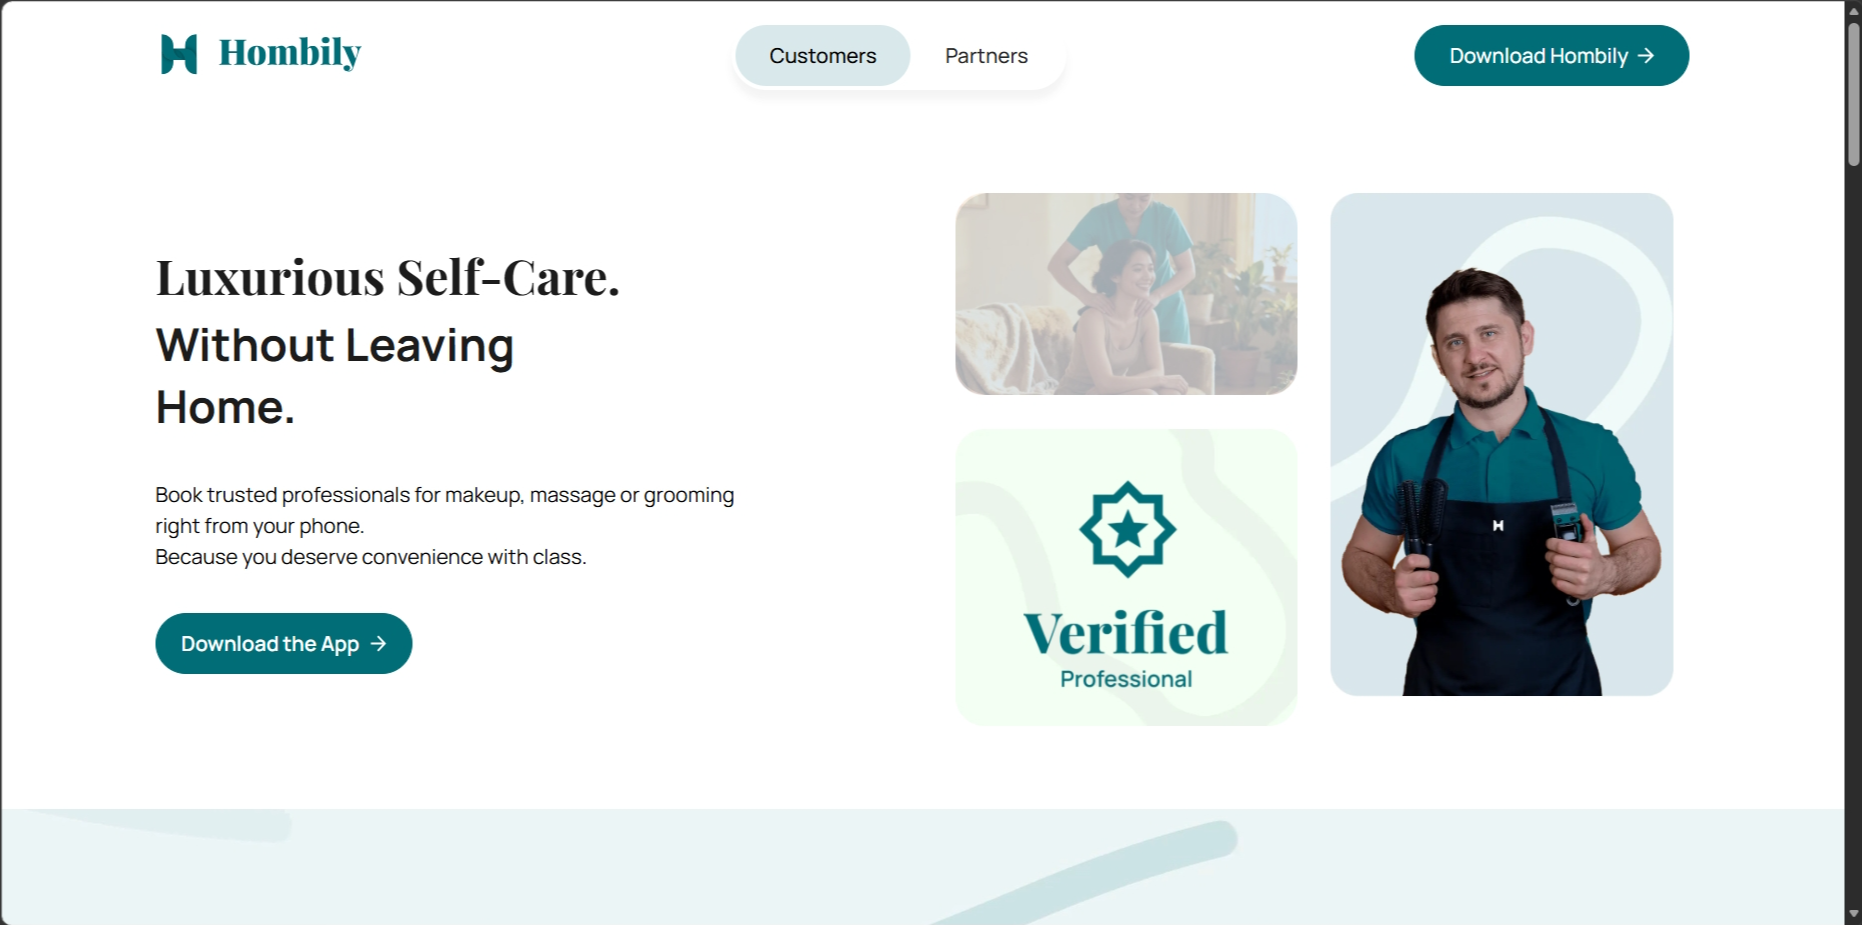Click the Luxurious Self-Care heading
1862x925 pixels.
coord(388,278)
